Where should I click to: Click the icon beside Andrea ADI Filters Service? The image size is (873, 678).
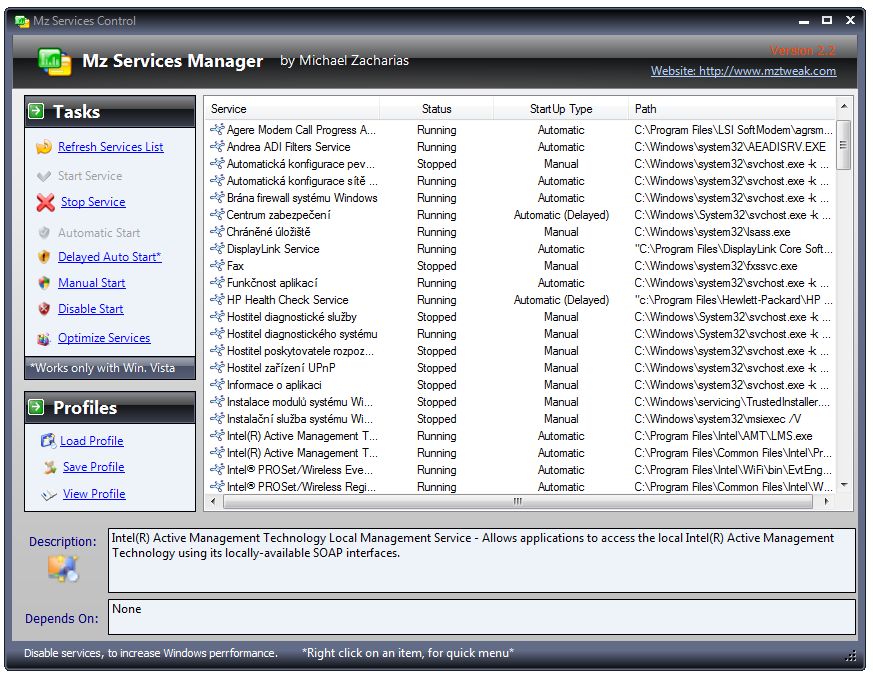(x=217, y=147)
